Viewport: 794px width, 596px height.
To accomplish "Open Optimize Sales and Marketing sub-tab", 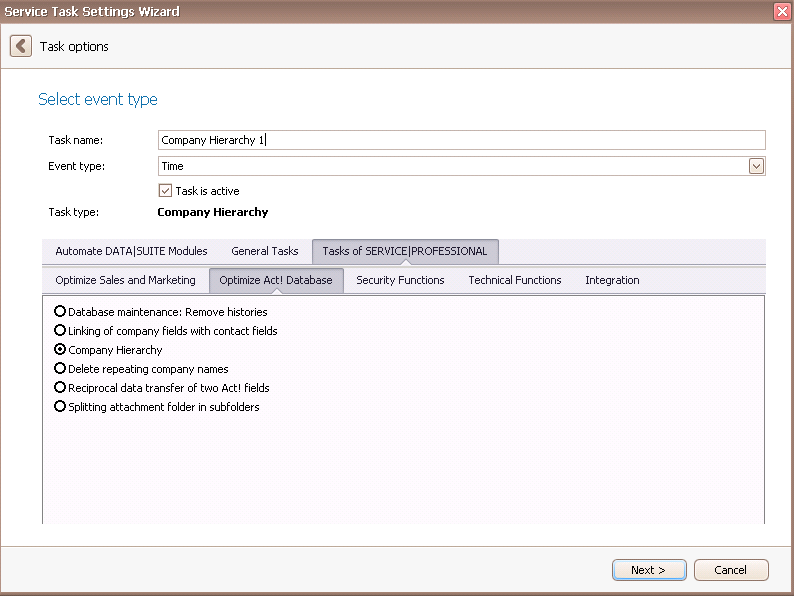I will [125, 280].
